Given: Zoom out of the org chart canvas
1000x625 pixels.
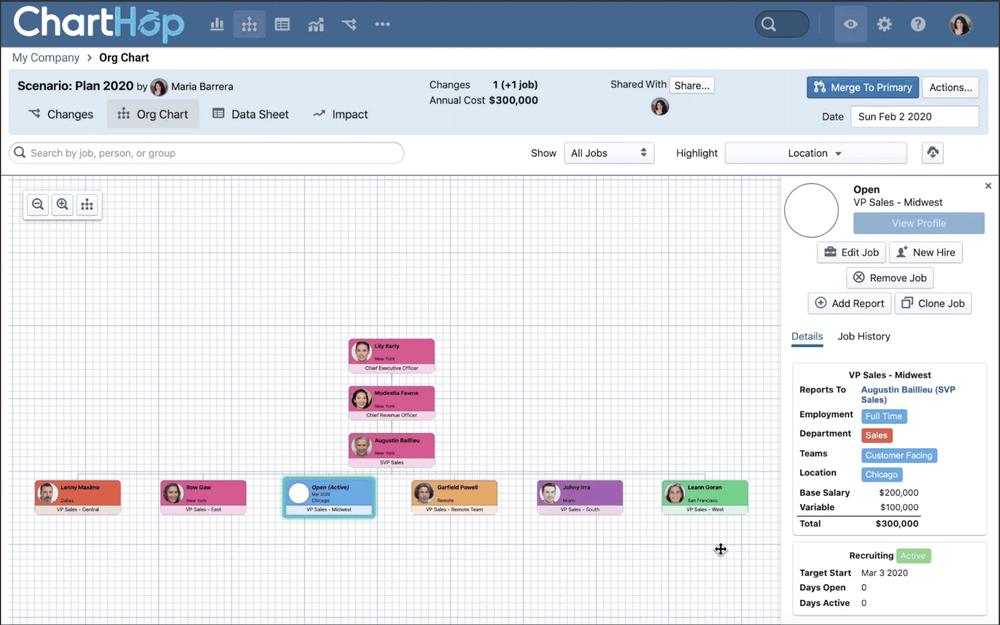Looking at the screenshot, I should [x=37, y=204].
